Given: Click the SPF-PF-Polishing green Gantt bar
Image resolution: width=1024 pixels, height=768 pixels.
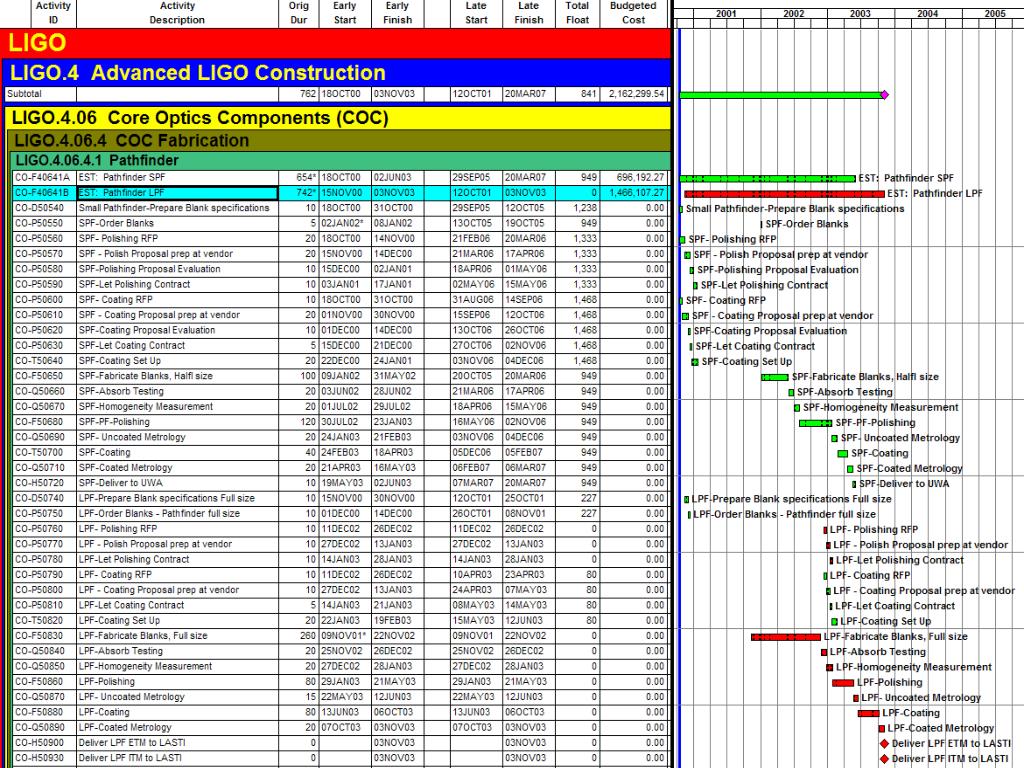Looking at the screenshot, I should point(816,423).
